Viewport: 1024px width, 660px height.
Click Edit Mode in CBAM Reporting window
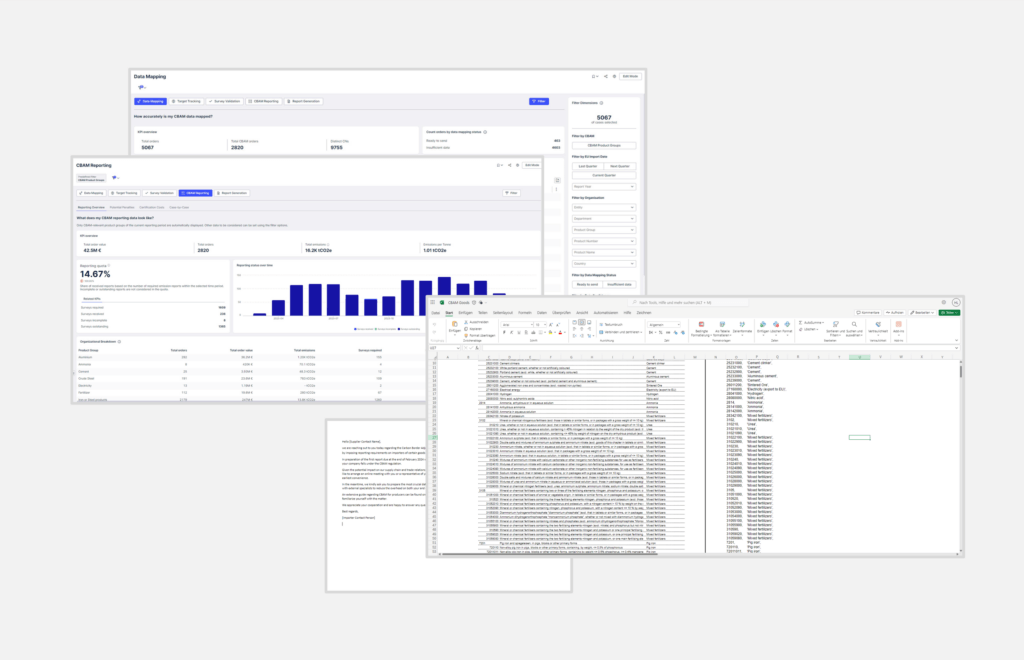[x=532, y=165]
